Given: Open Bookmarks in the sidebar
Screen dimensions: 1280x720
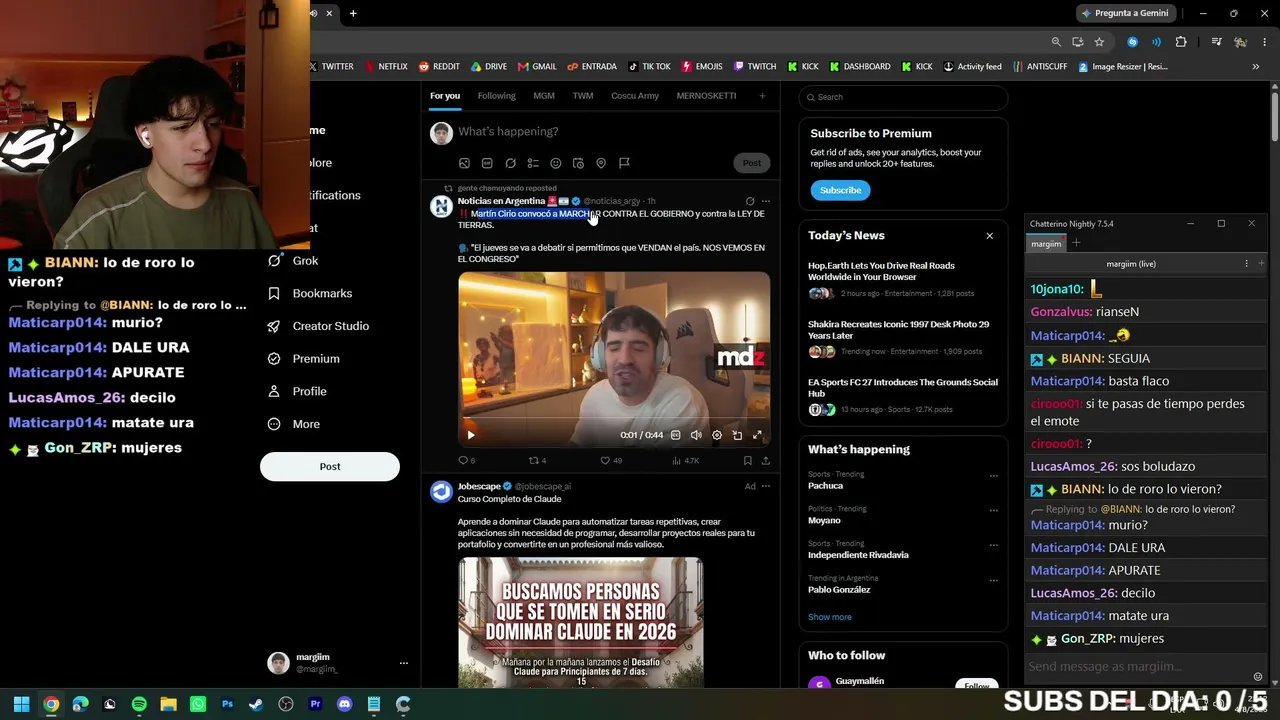Looking at the screenshot, I should point(309,293).
